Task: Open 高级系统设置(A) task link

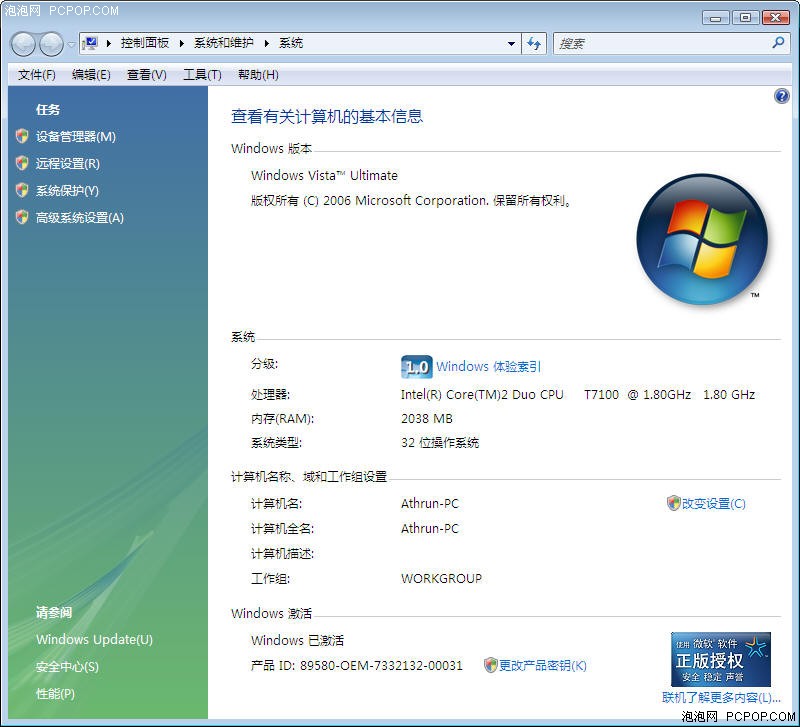Action: pos(80,218)
